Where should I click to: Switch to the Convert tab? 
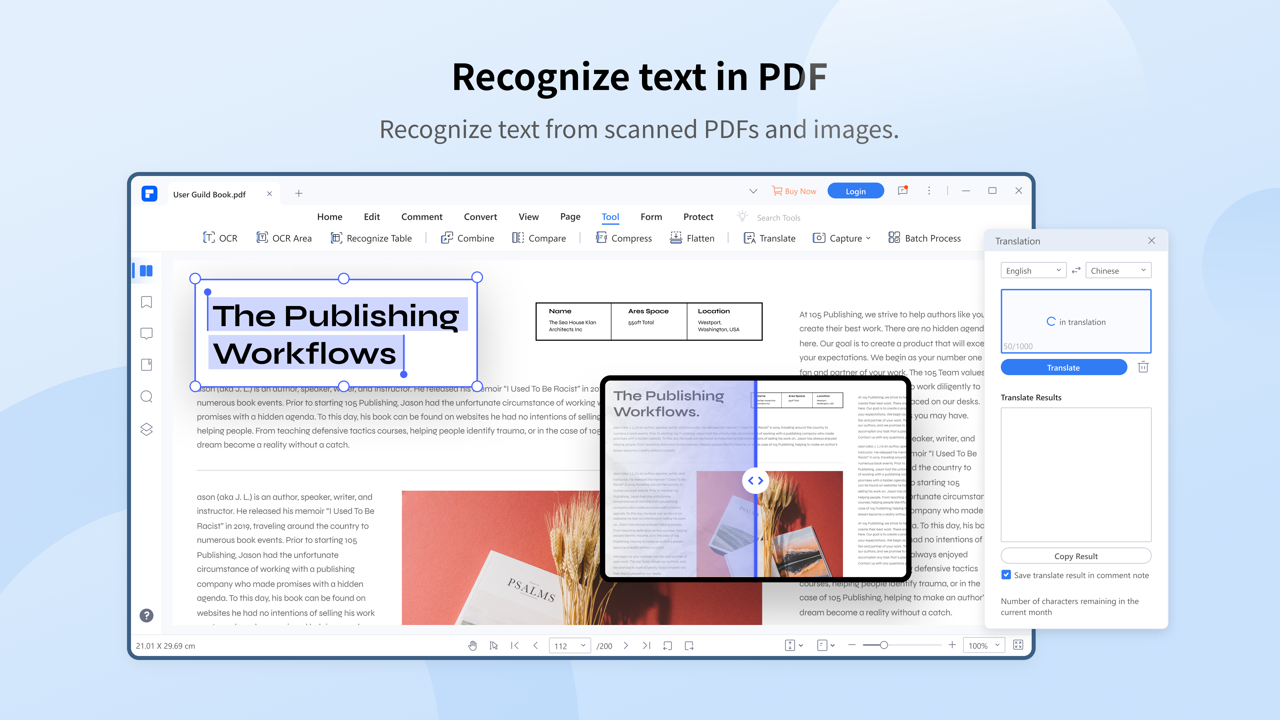point(480,217)
